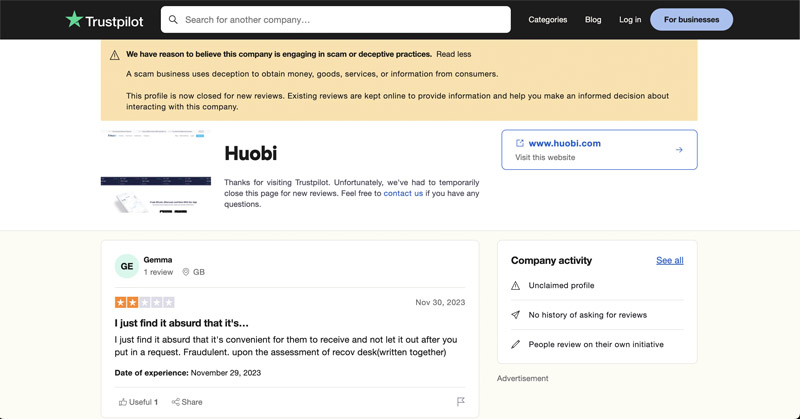This screenshot has width=800, height=419.
Task: Open the contact us link
Action: pyautogui.click(x=403, y=193)
